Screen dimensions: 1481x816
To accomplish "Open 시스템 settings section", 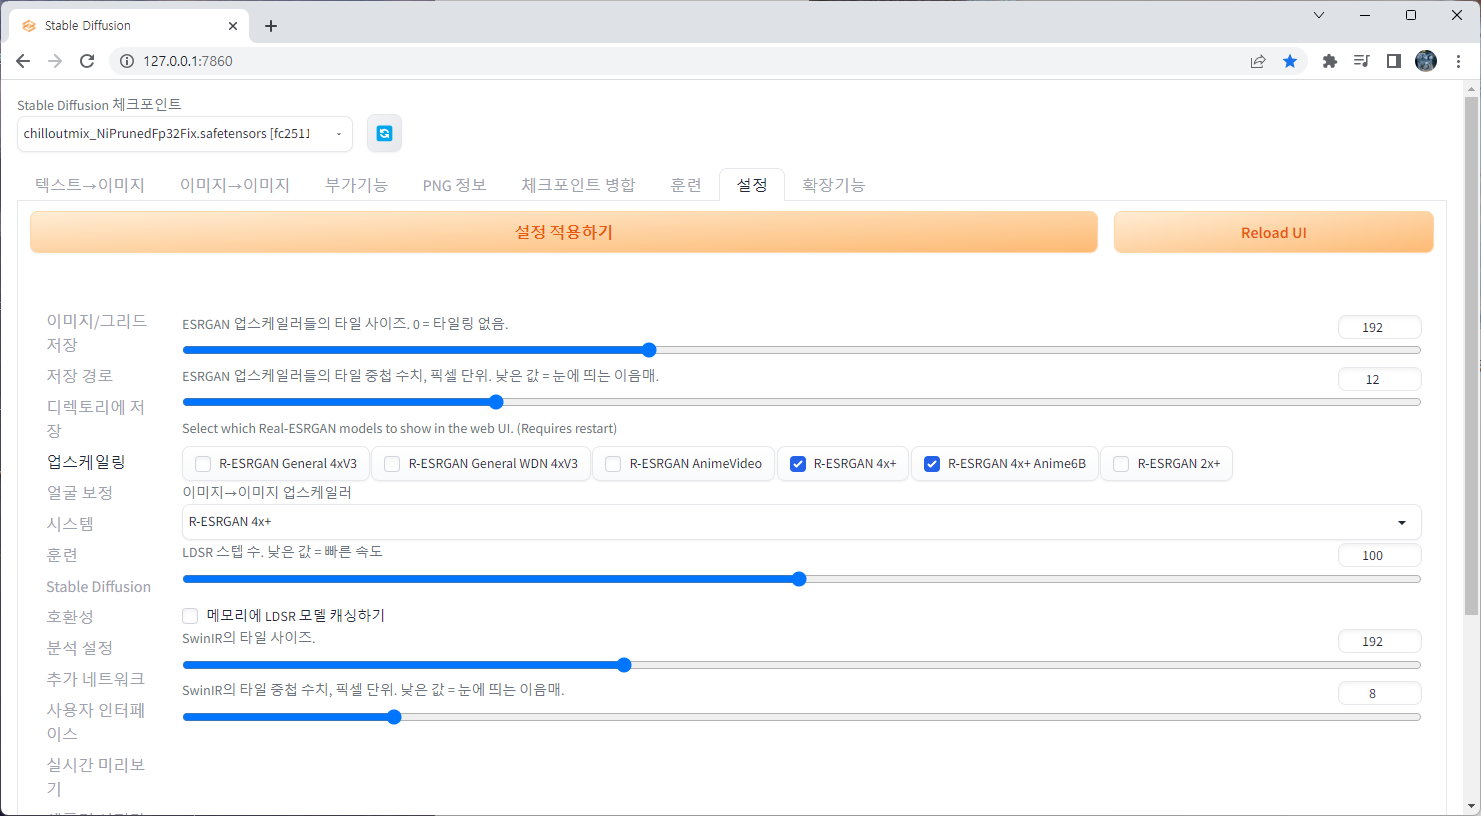I will 70,524.
